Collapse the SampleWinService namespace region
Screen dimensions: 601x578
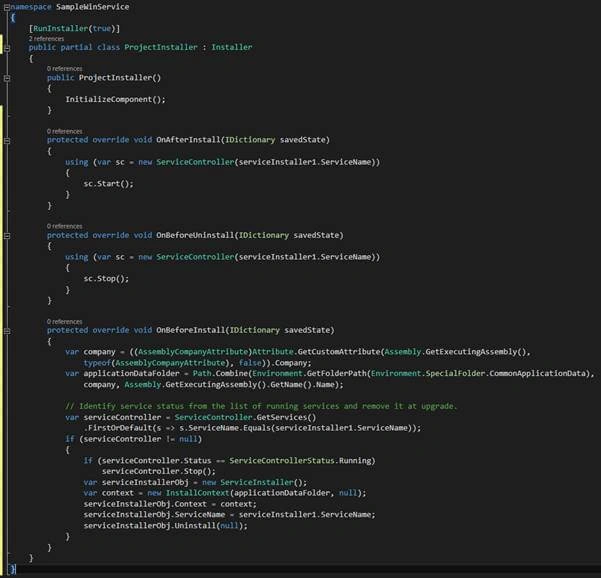[x=7, y=7]
